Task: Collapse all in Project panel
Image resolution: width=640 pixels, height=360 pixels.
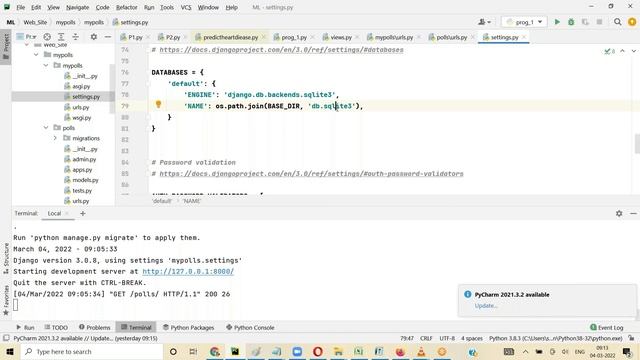Action: point(76,37)
